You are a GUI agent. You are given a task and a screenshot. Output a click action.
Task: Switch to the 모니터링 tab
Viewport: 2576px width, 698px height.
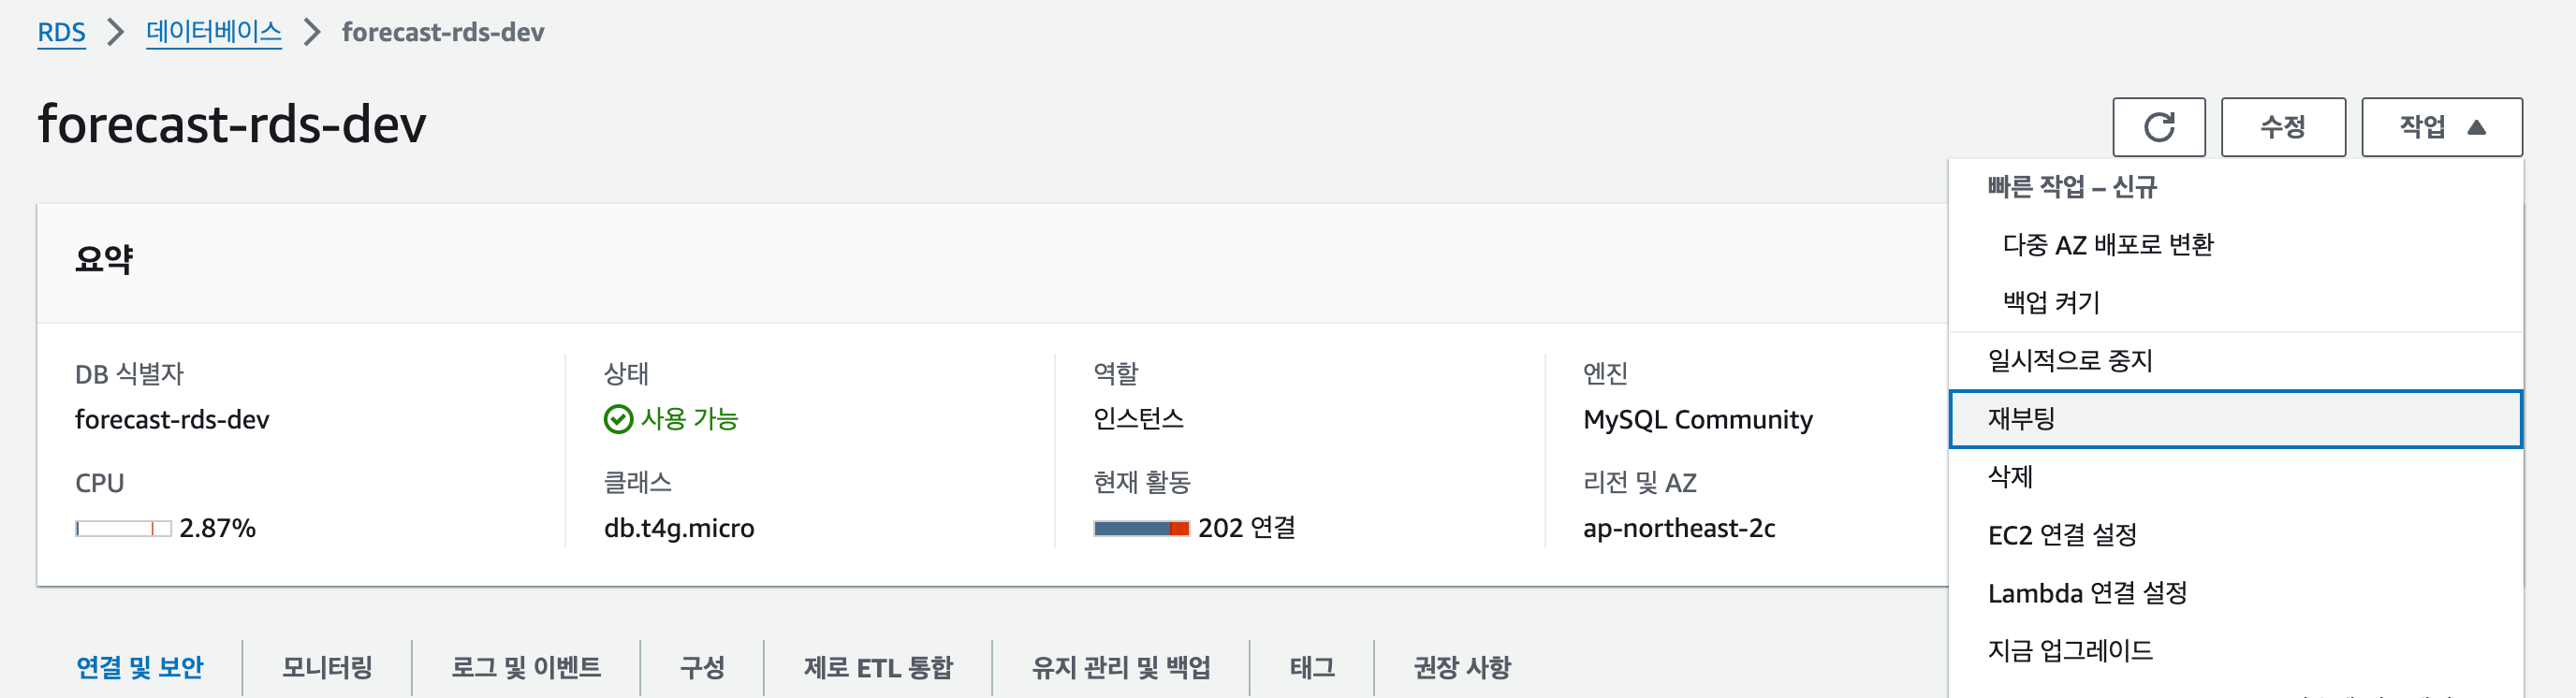click(x=327, y=667)
